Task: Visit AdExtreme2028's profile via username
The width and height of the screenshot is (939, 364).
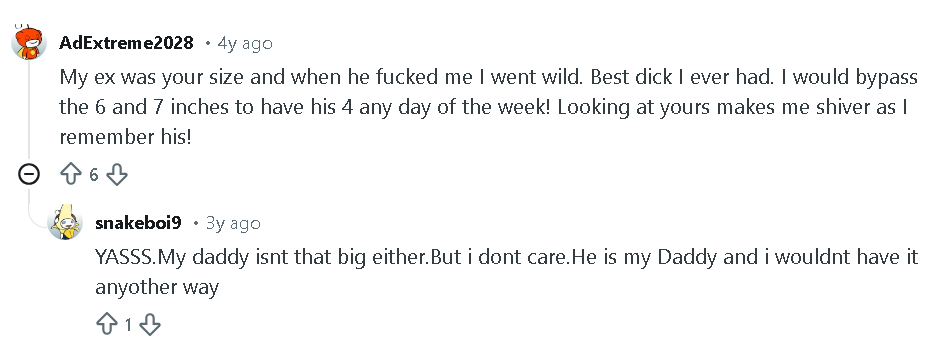Action: click(x=126, y=43)
